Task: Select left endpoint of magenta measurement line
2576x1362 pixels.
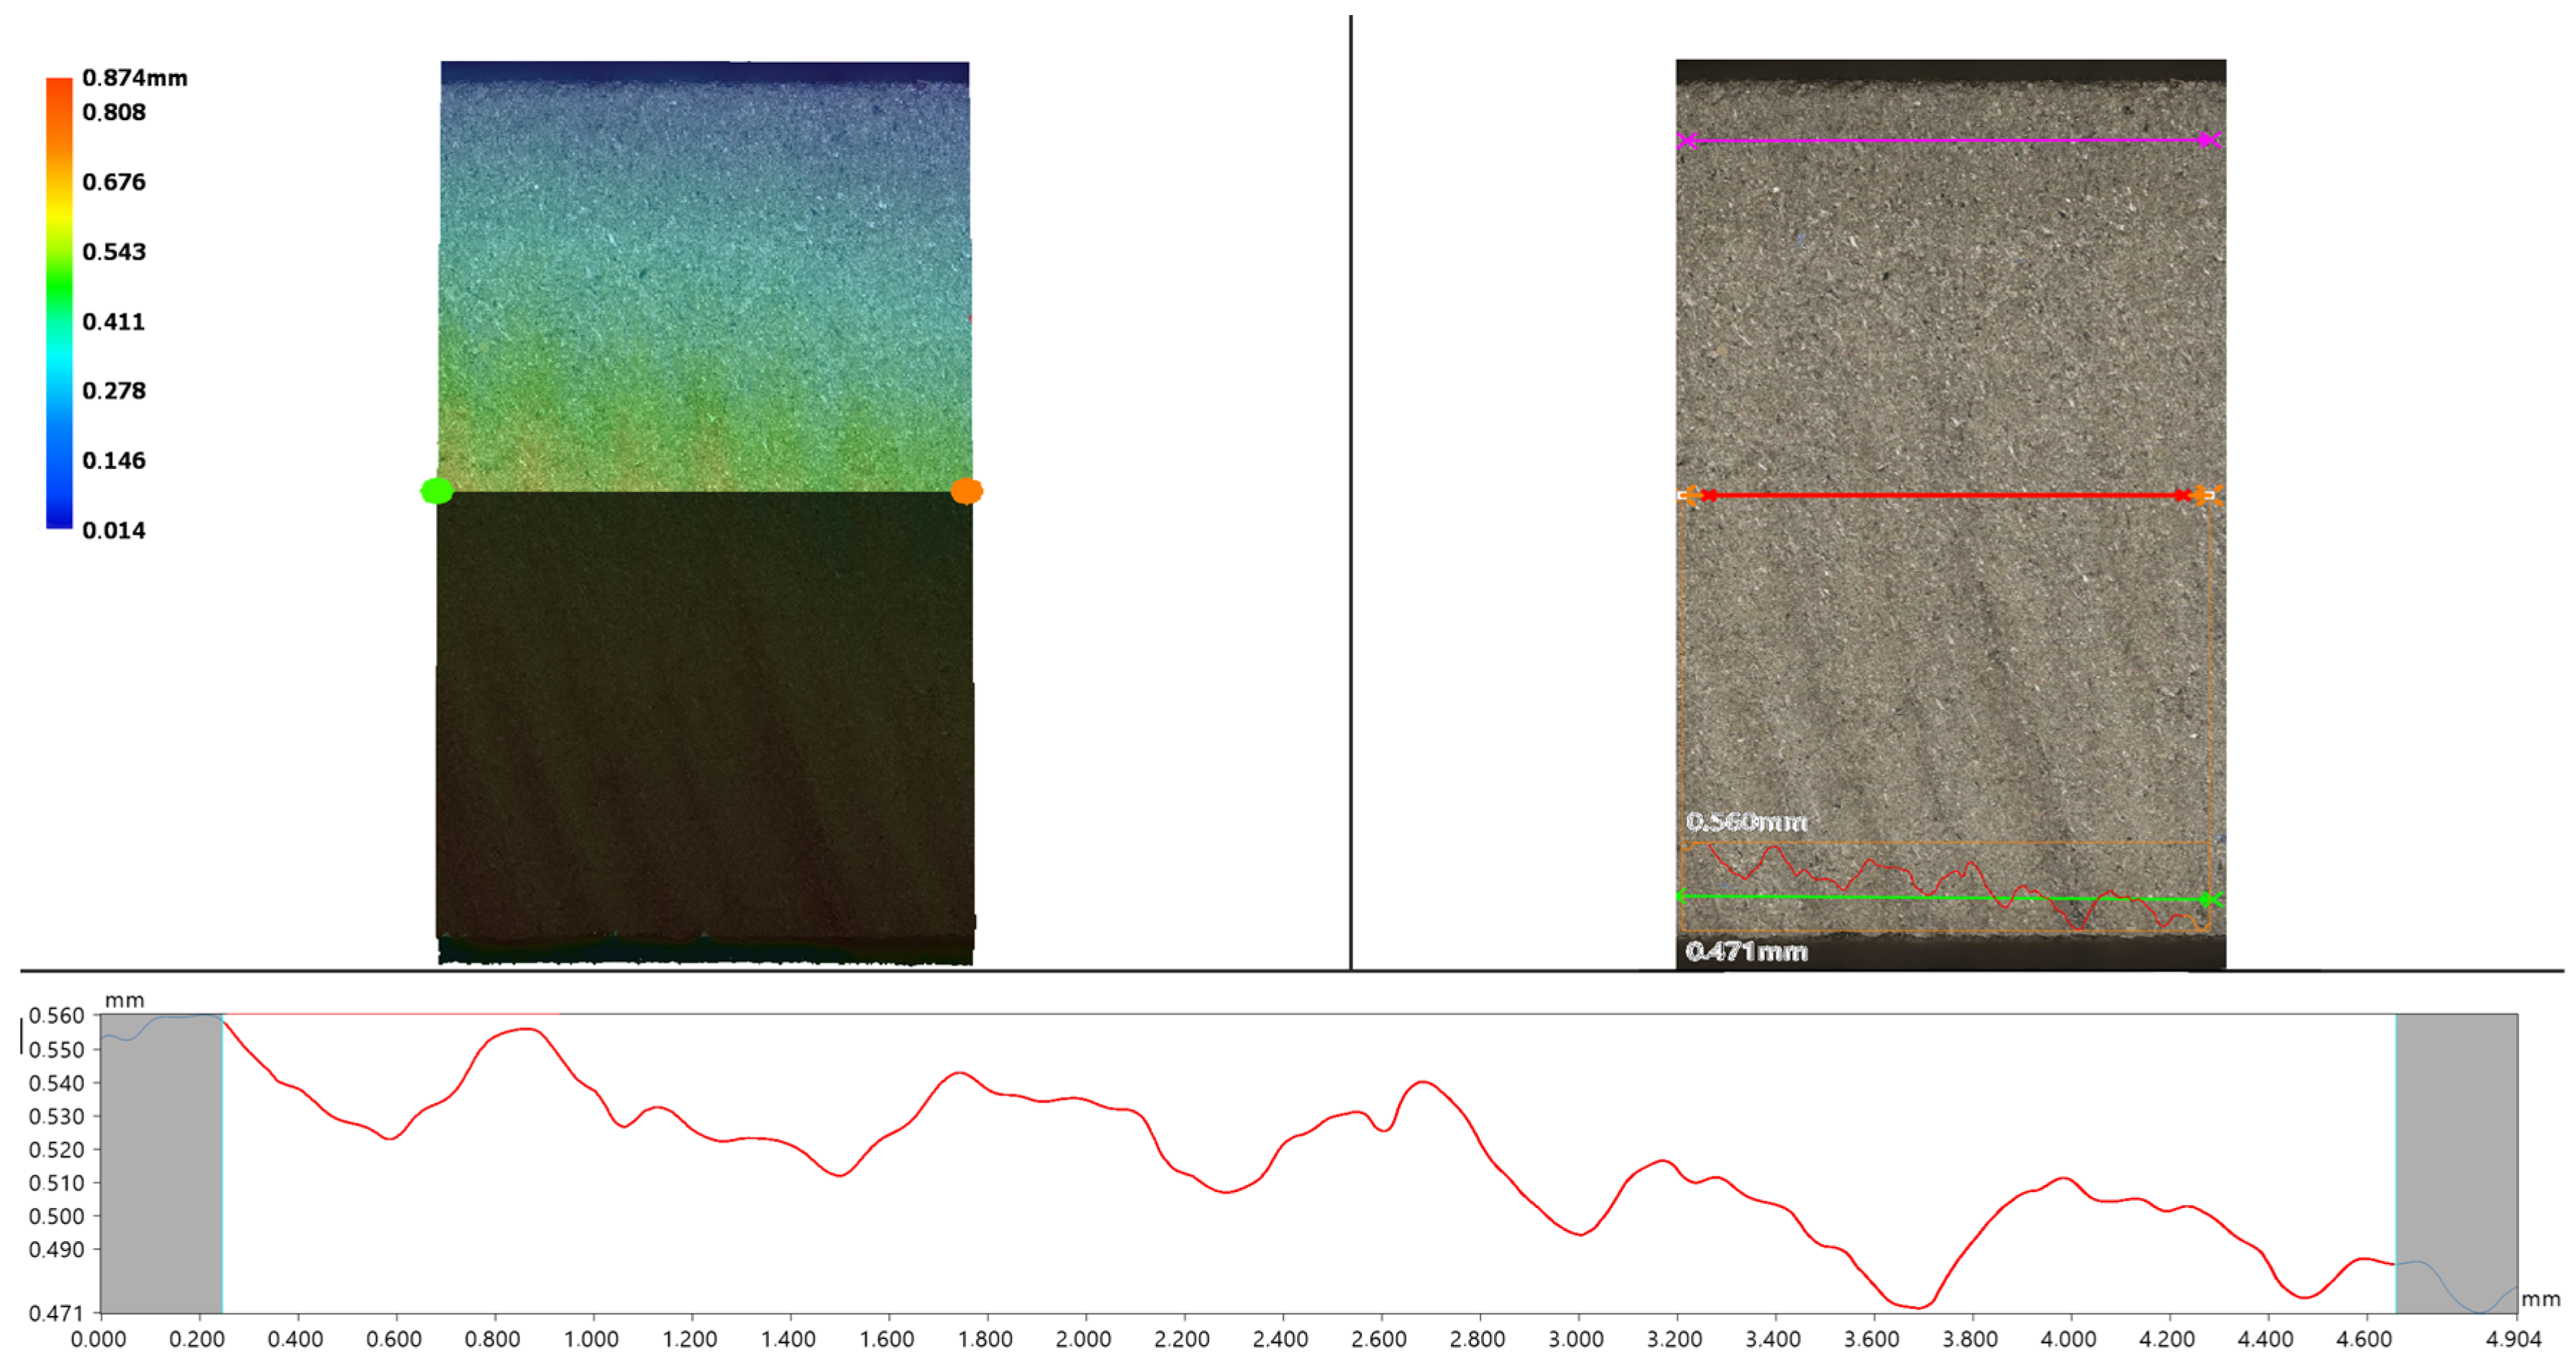Action: coord(1687,141)
